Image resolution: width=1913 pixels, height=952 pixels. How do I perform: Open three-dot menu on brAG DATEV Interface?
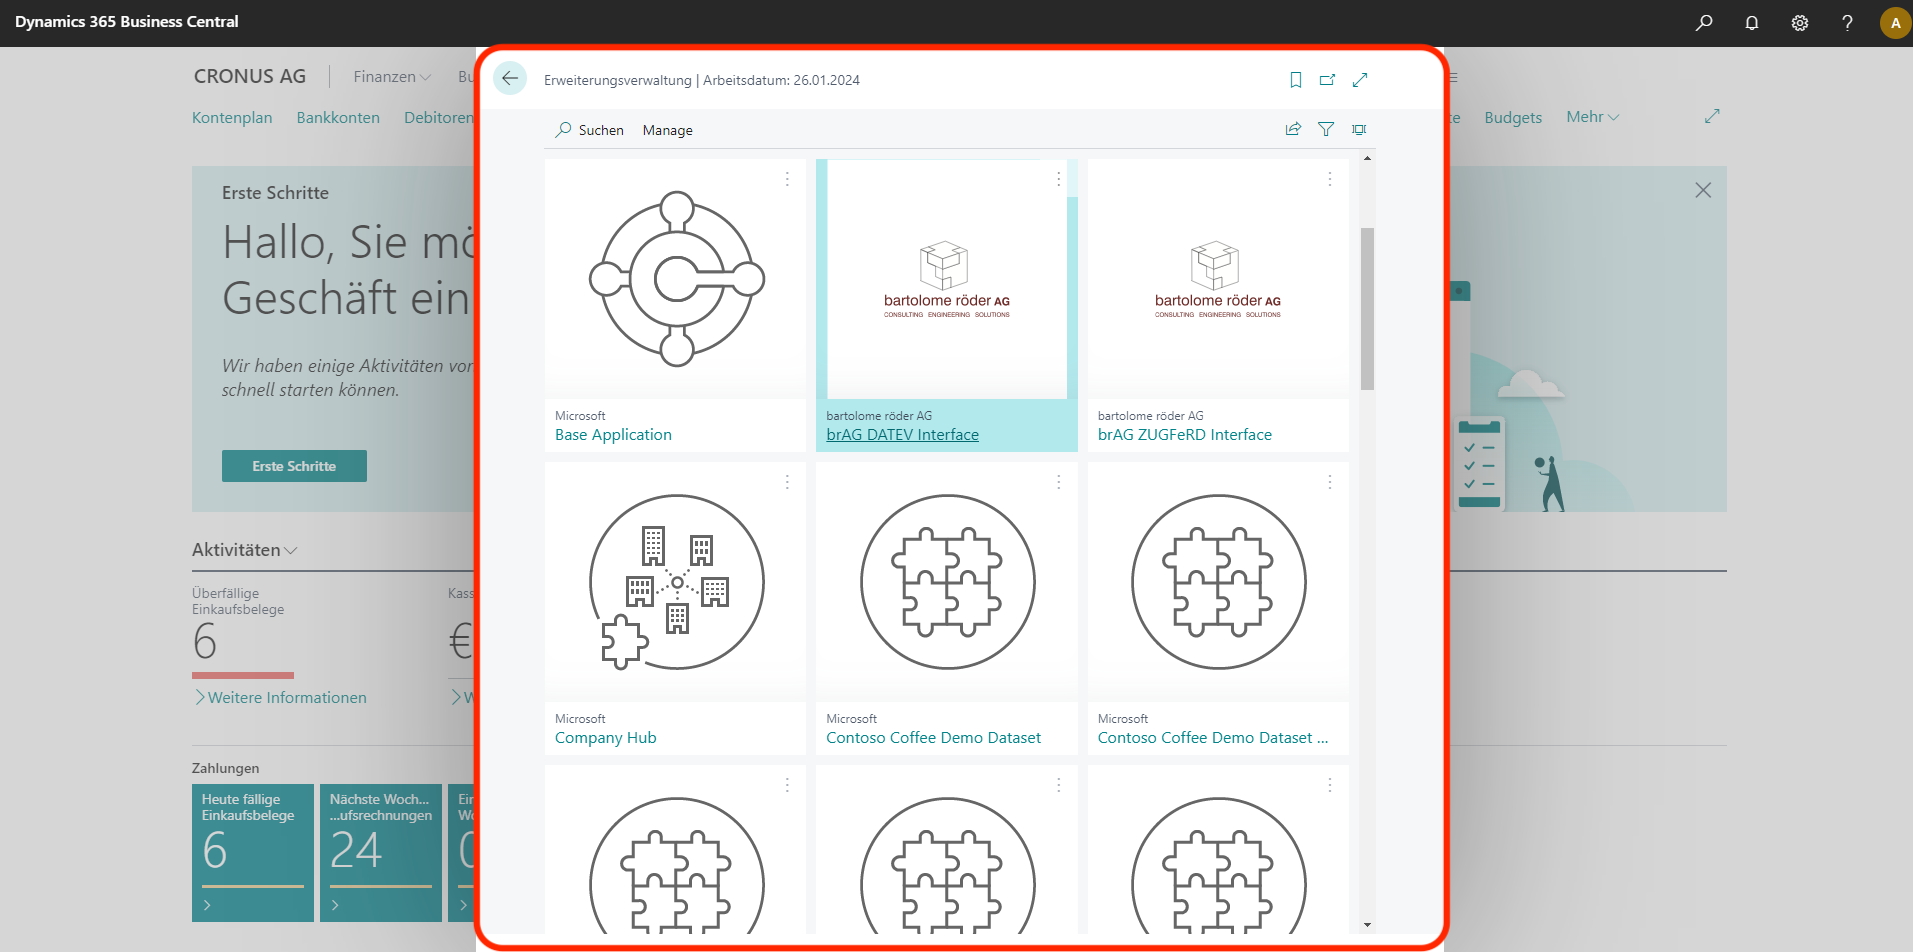[1058, 179]
